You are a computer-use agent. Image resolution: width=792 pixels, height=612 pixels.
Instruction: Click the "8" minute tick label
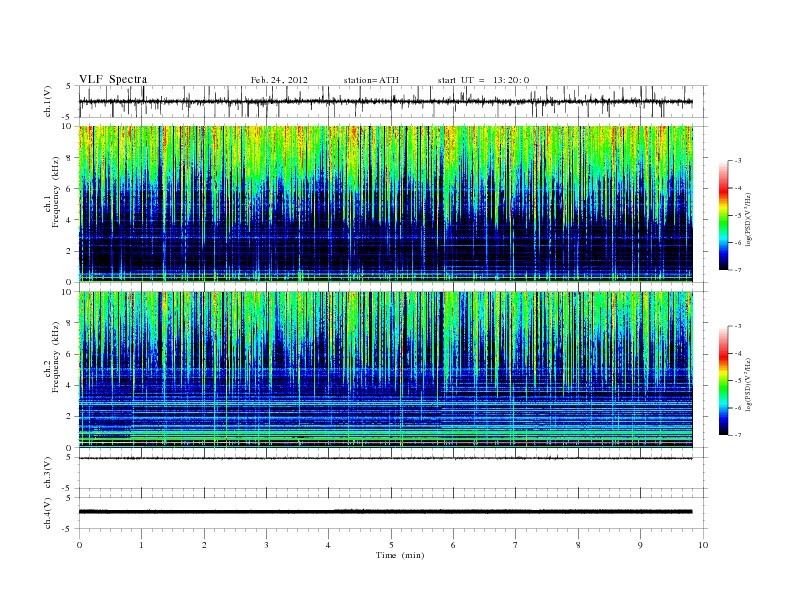pyautogui.click(x=578, y=545)
